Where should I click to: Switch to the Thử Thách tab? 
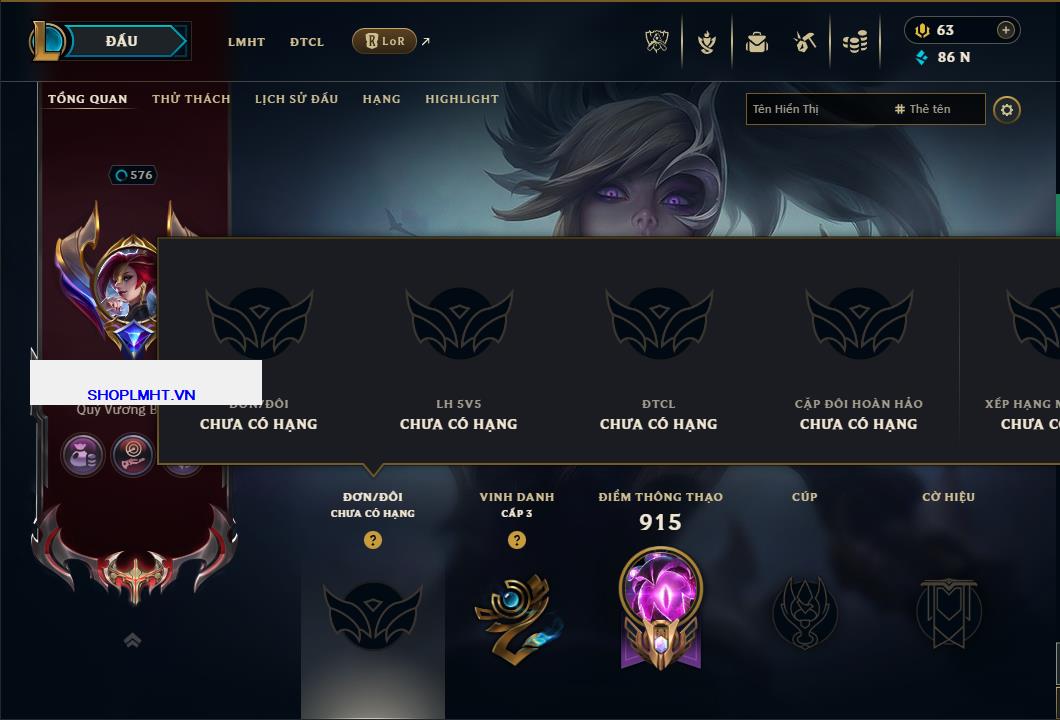[x=191, y=99]
